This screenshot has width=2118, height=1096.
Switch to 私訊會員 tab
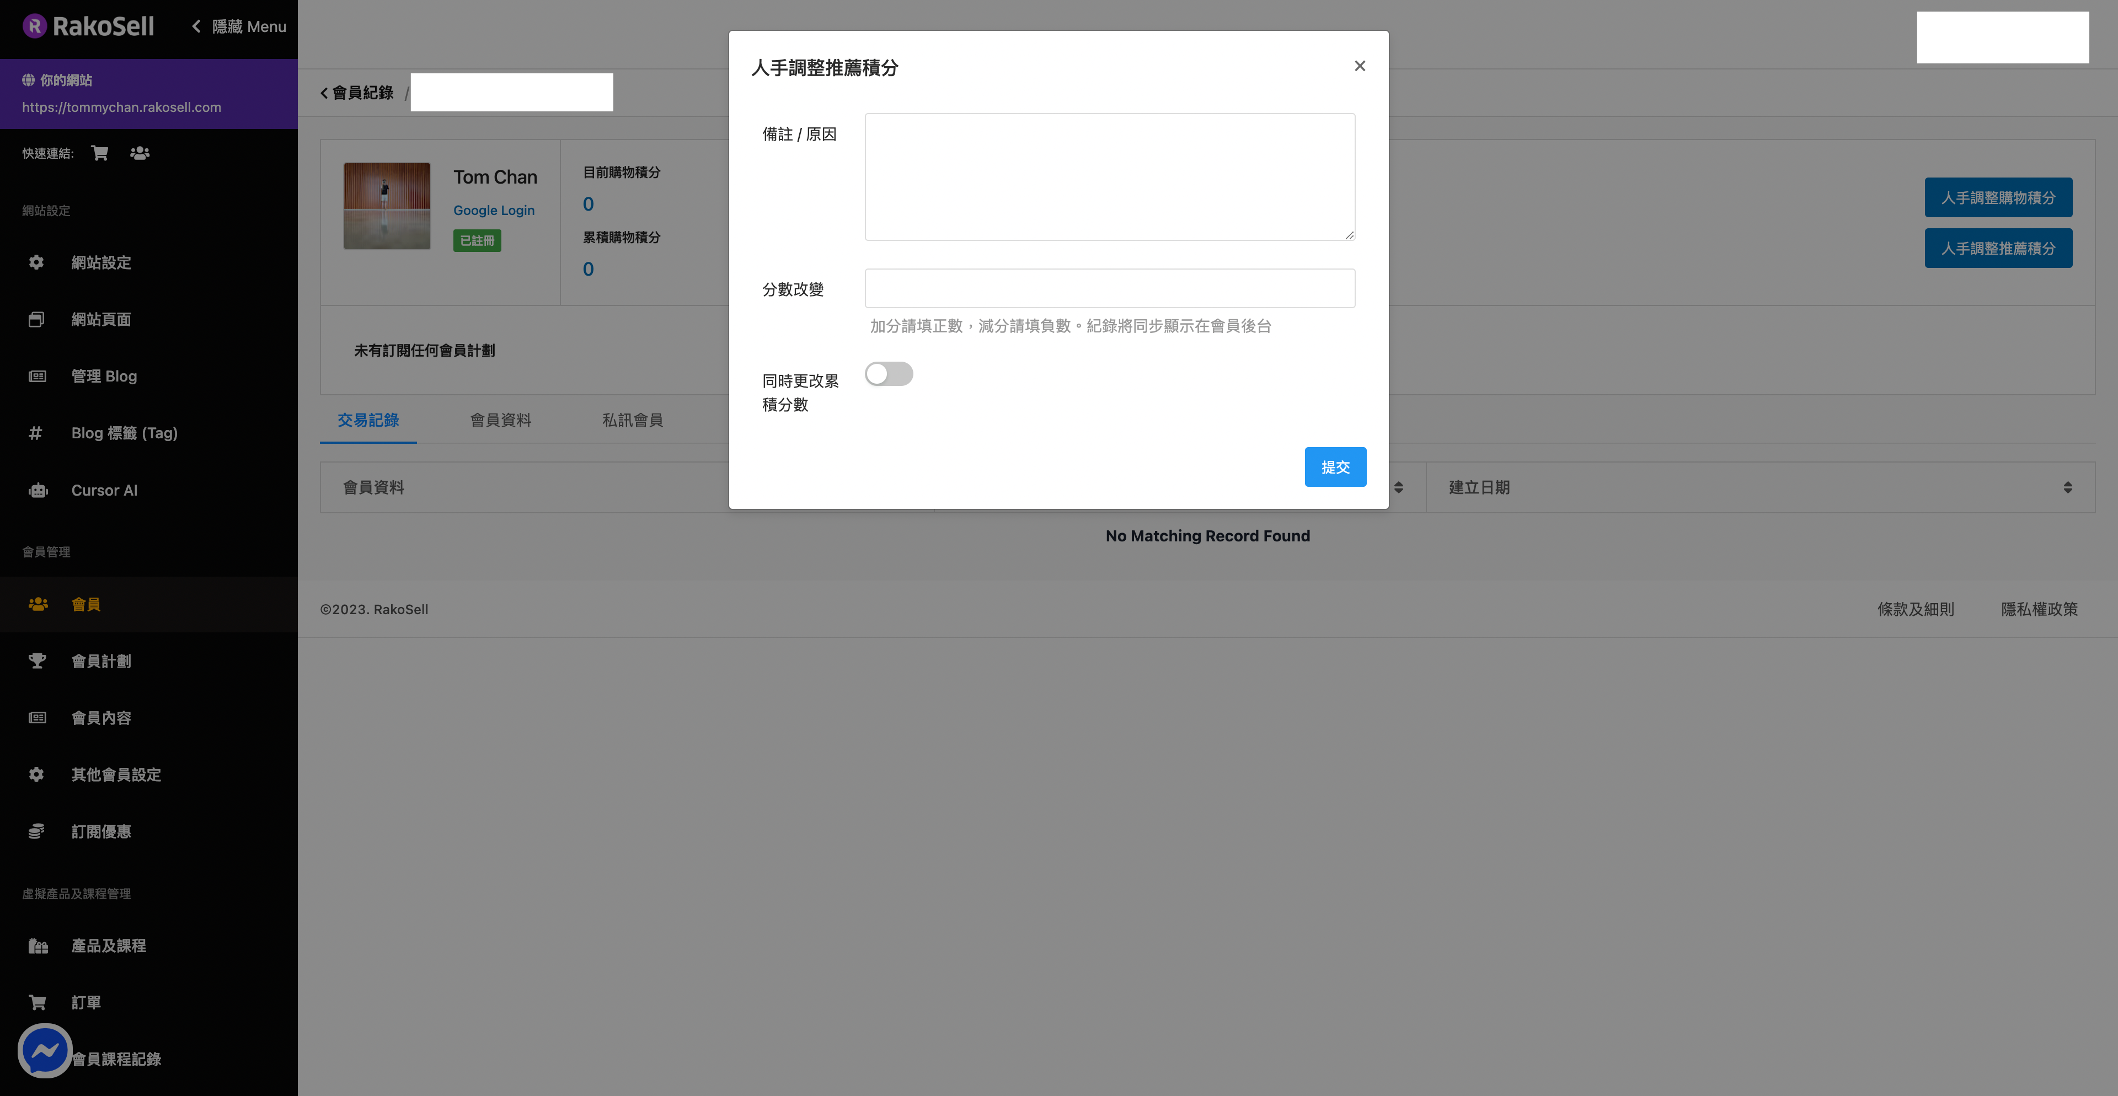click(632, 420)
